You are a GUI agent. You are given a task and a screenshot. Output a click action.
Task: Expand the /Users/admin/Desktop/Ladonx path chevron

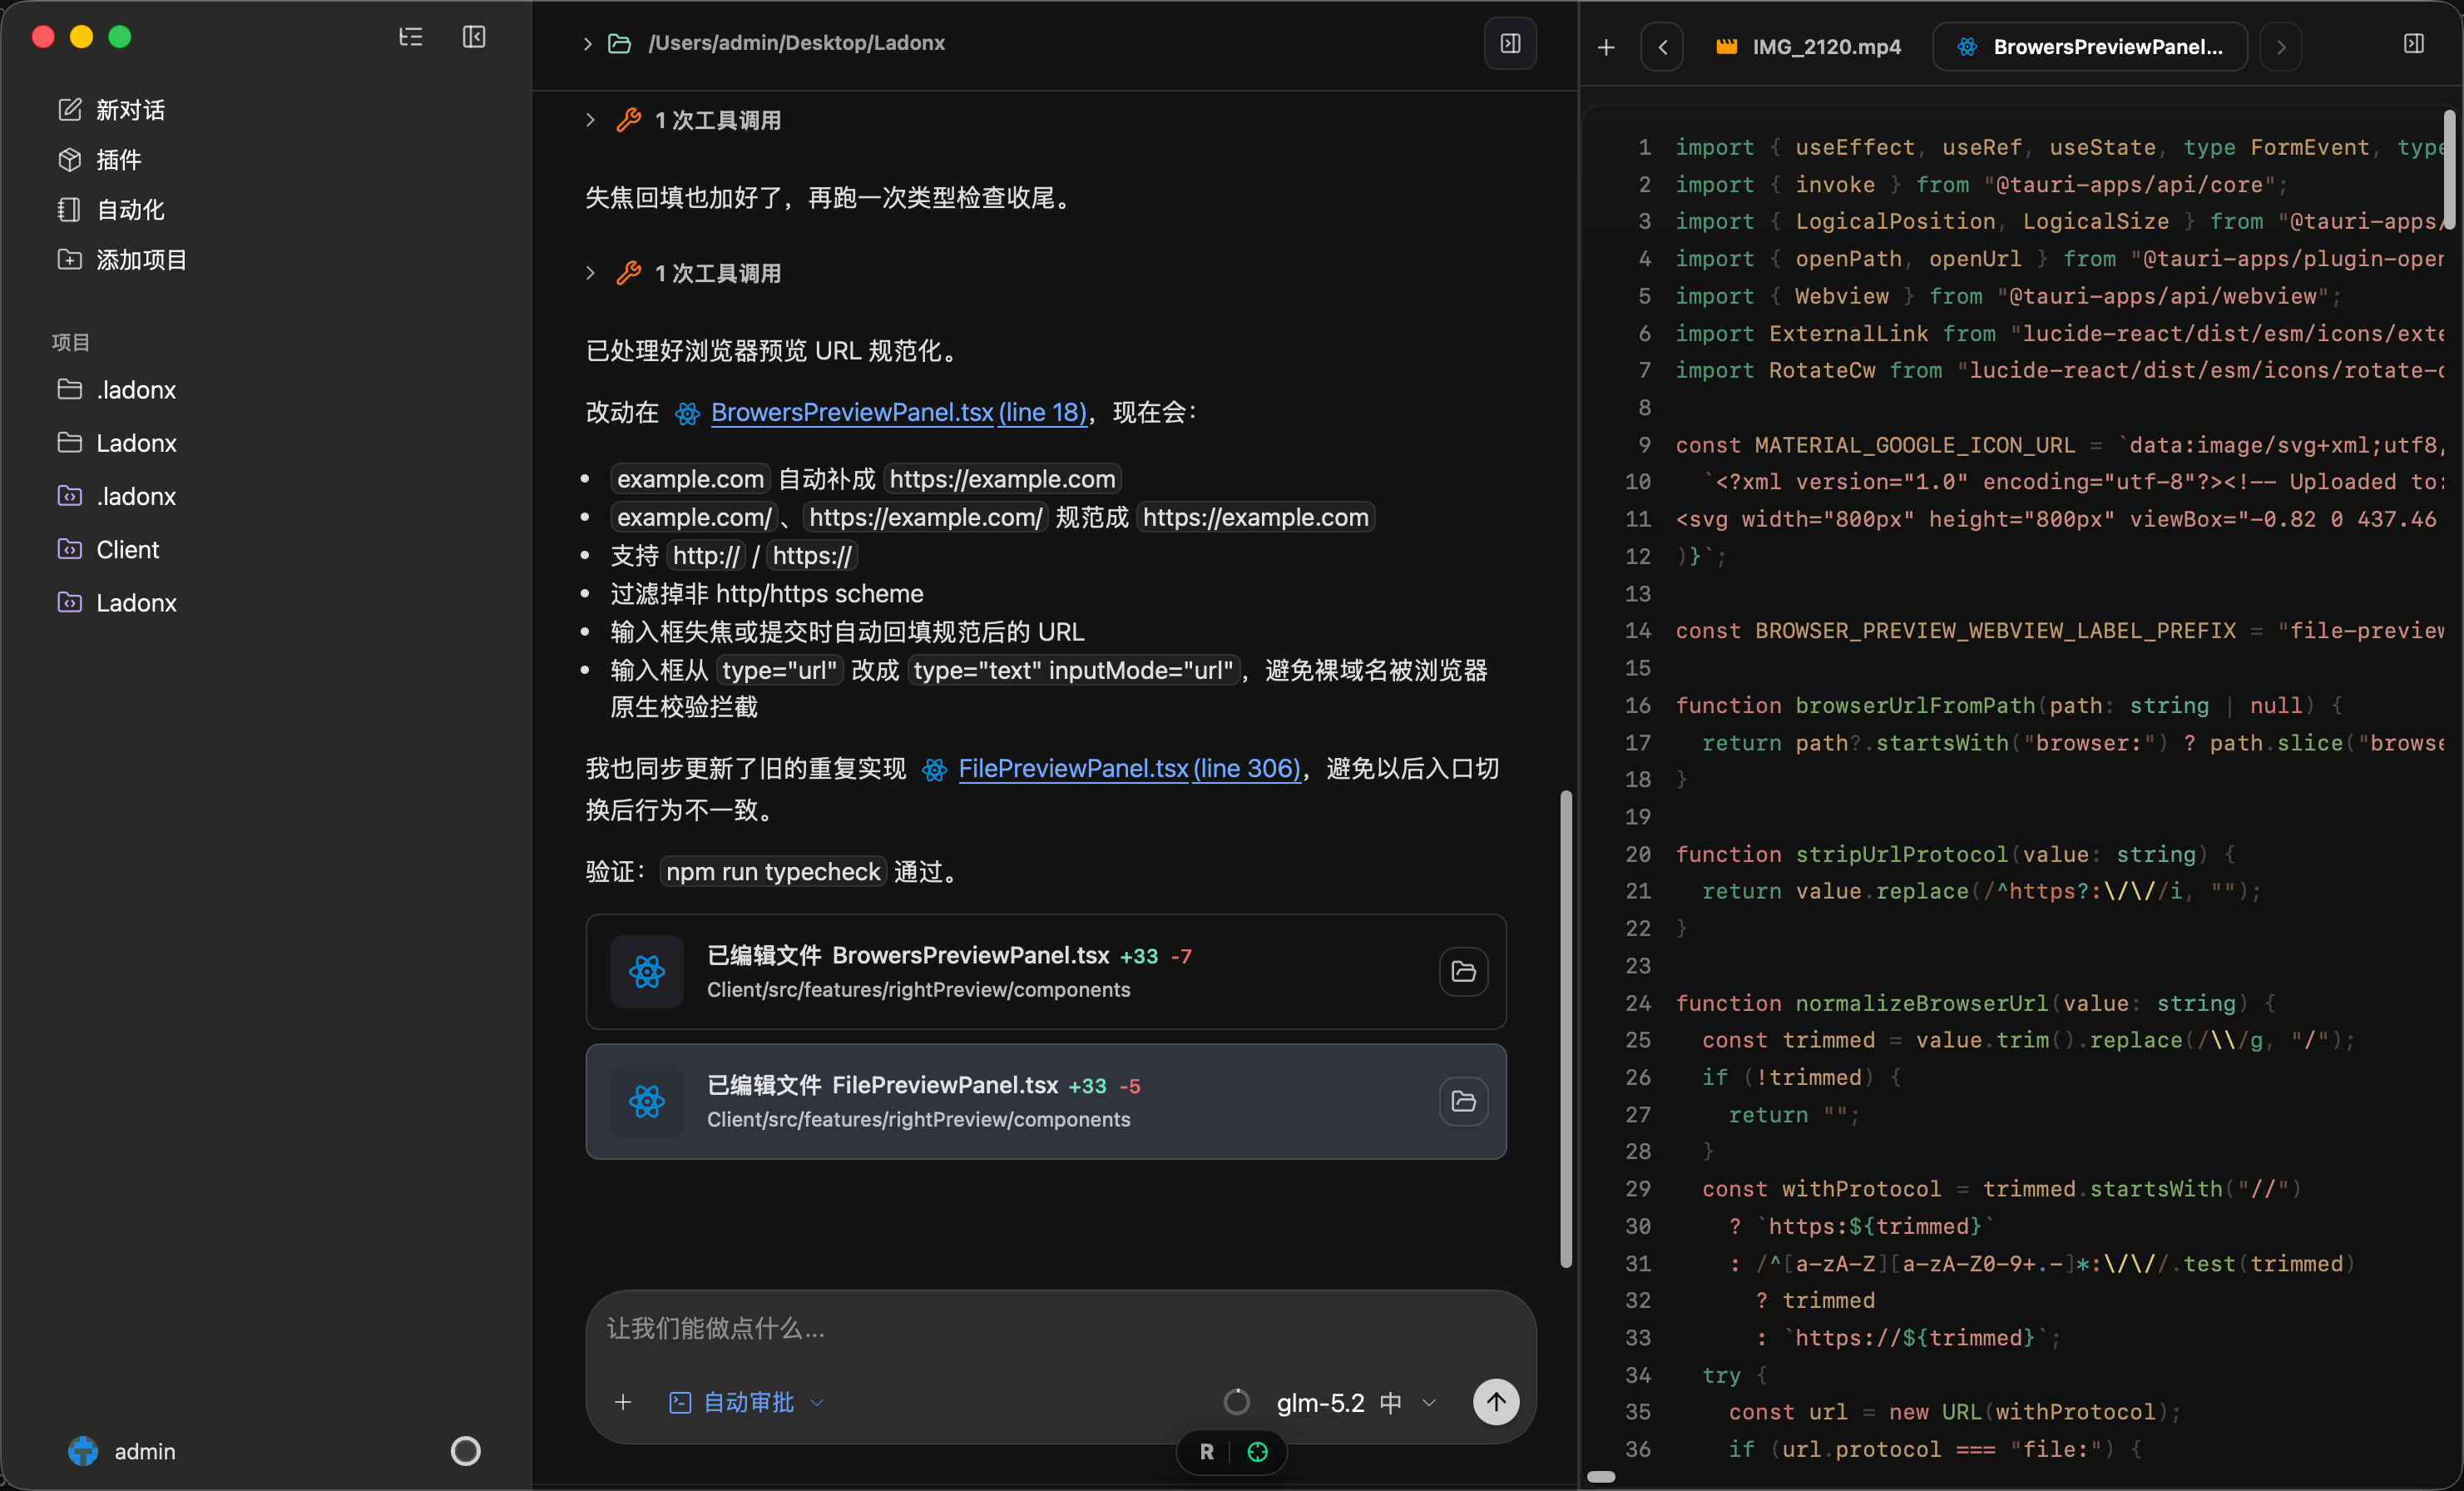pos(587,43)
